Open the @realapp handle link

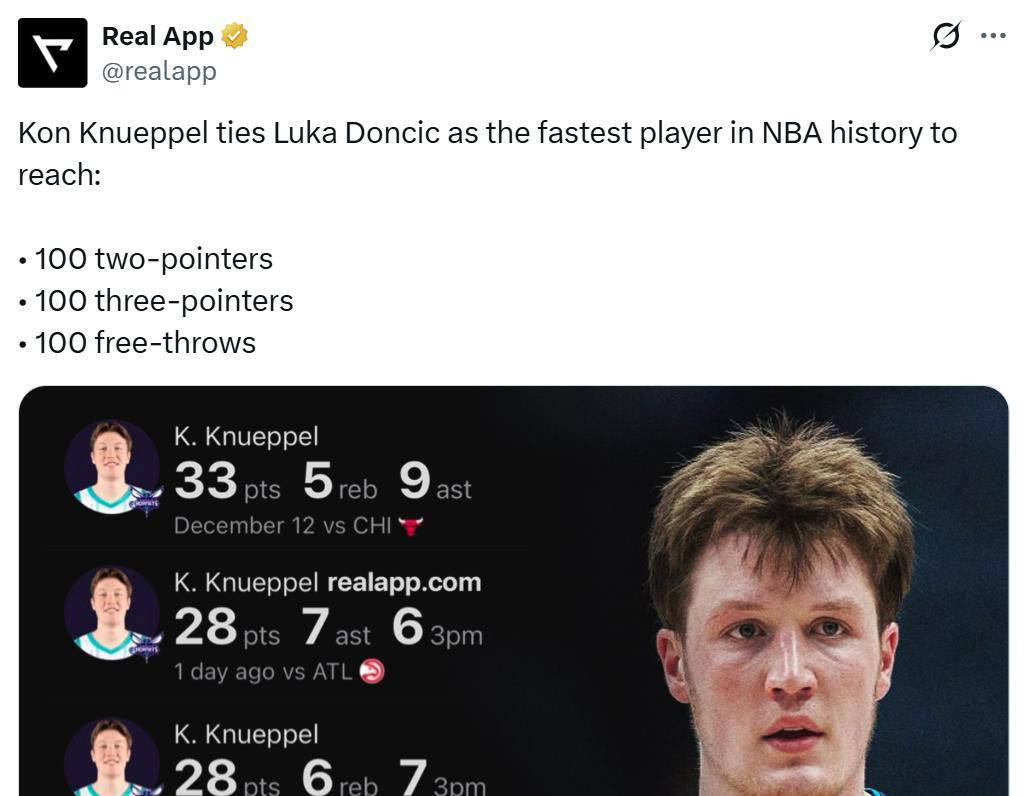(159, 71)
